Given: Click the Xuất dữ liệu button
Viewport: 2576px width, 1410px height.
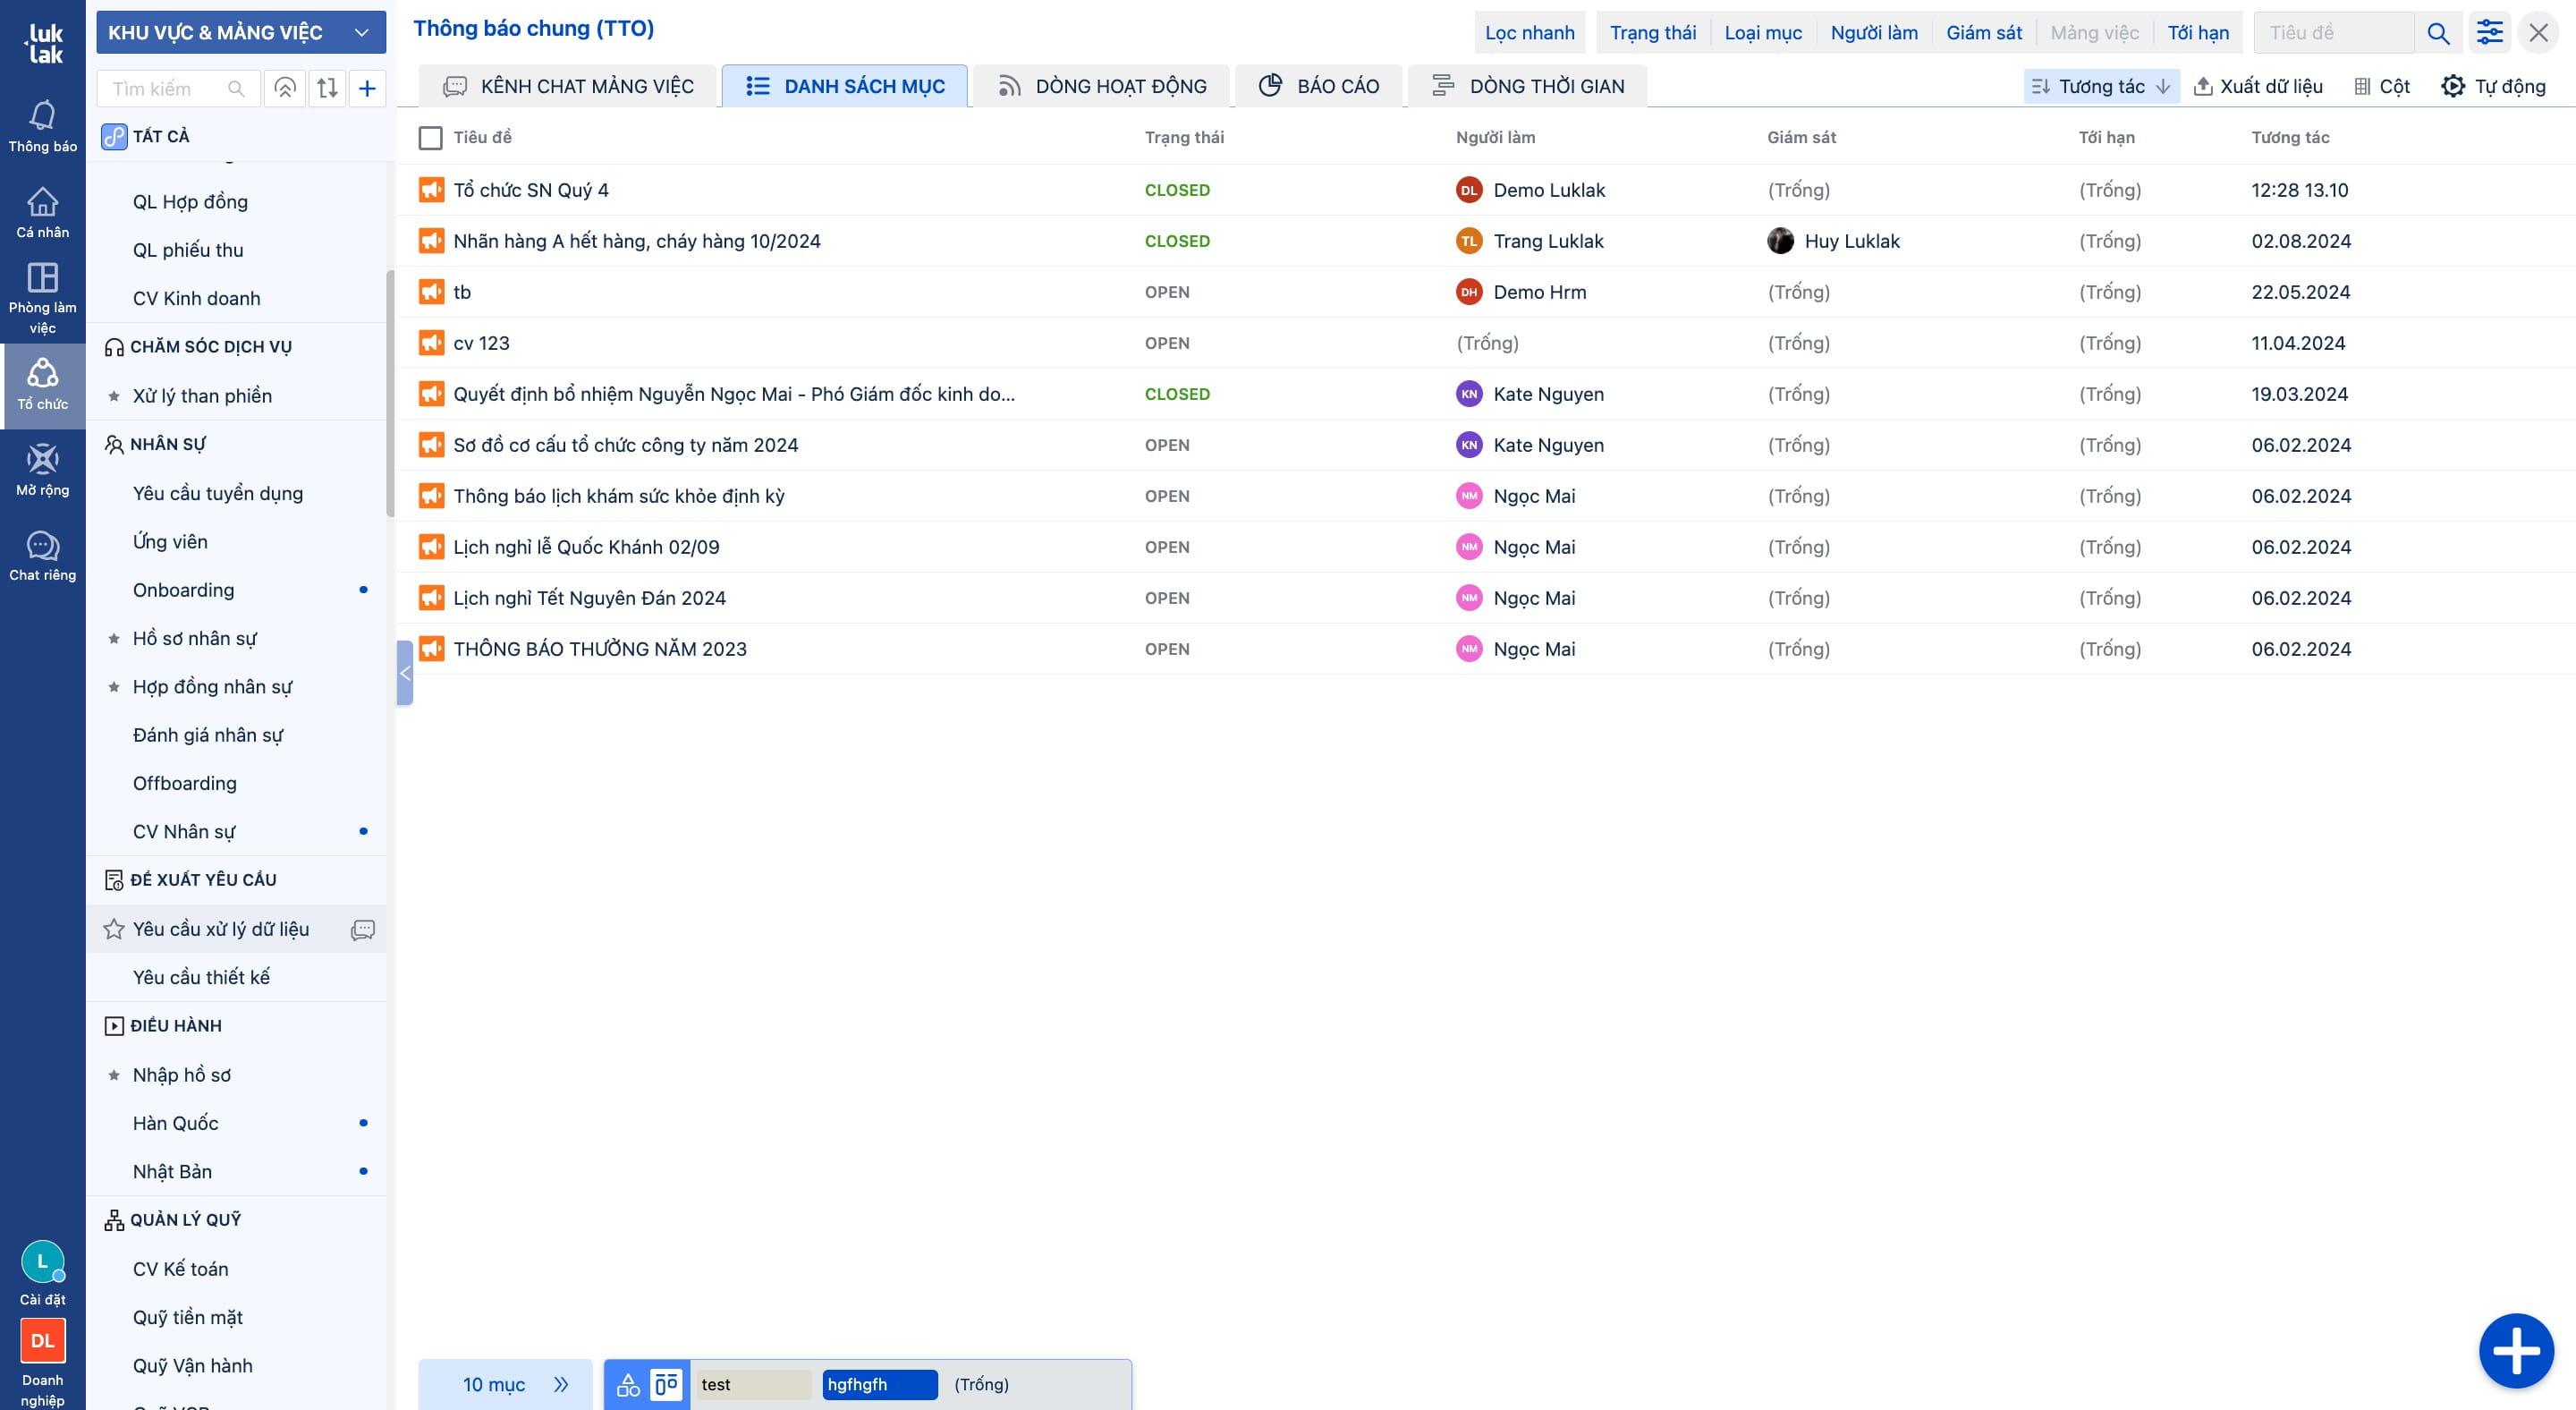Looking at the screenshot, I should [2258, 86].
